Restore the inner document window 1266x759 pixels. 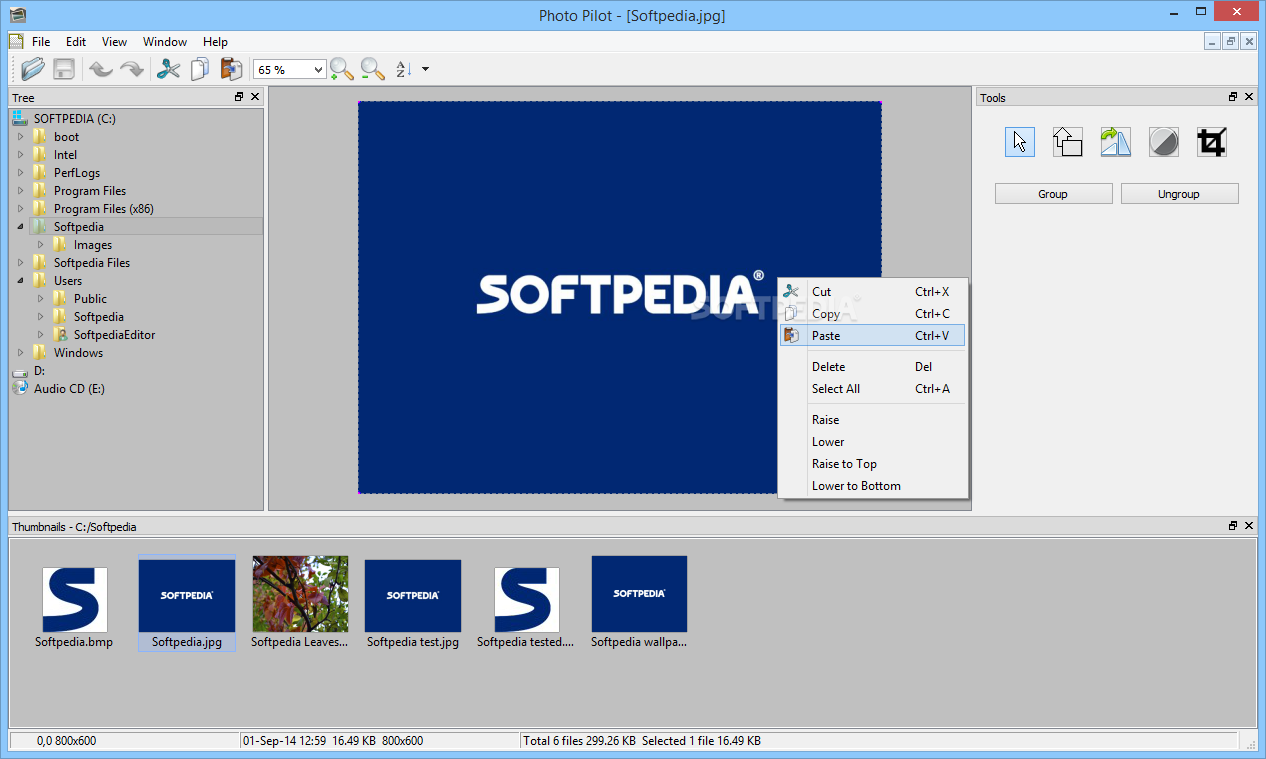pos(1231,41)
